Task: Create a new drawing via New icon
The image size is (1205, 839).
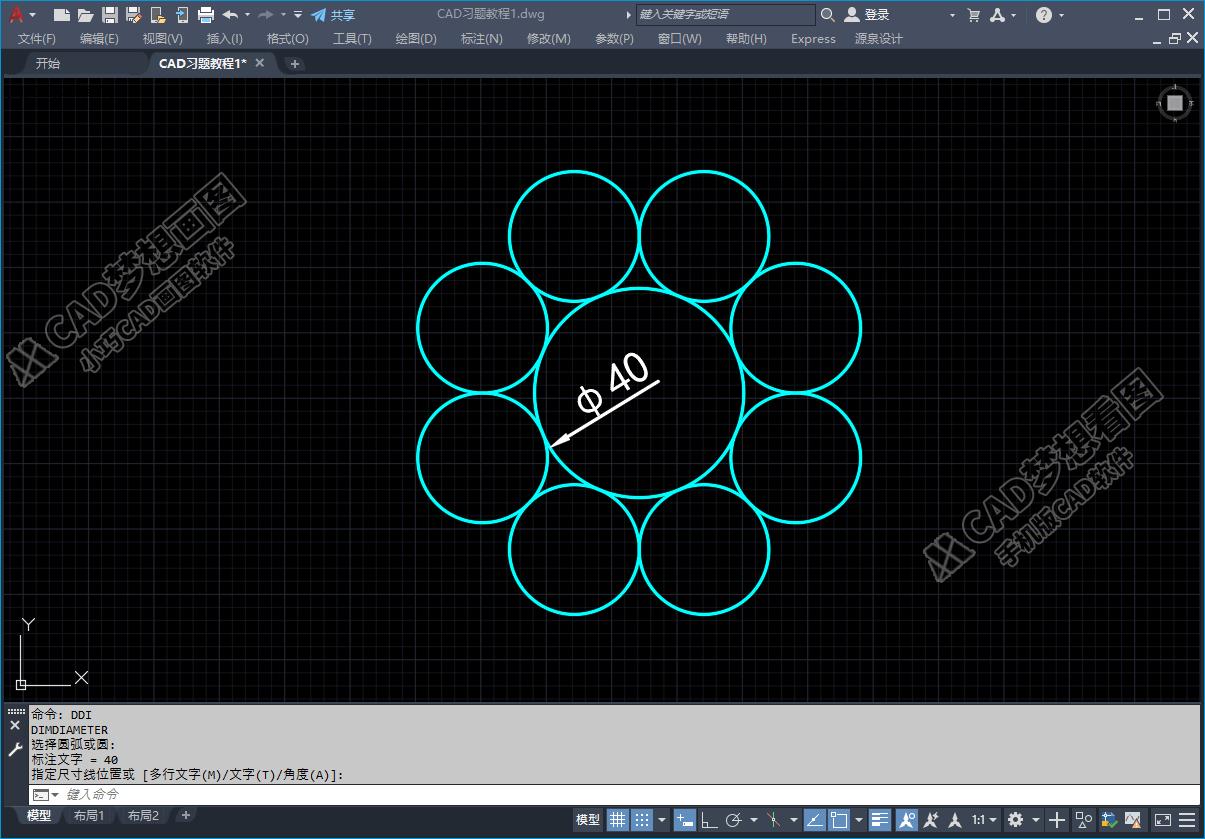Action: click(x=62, y=15)
